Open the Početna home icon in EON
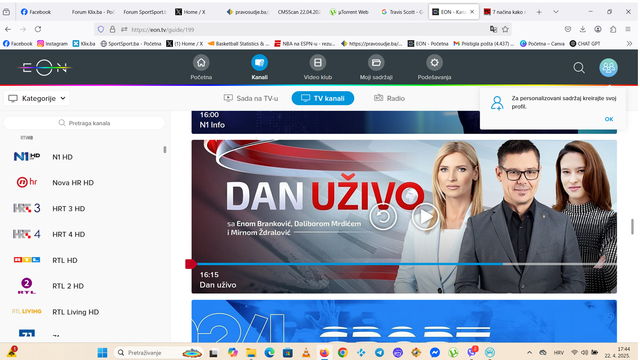Viewport: 640px width, 360px height. click(201, 63)
